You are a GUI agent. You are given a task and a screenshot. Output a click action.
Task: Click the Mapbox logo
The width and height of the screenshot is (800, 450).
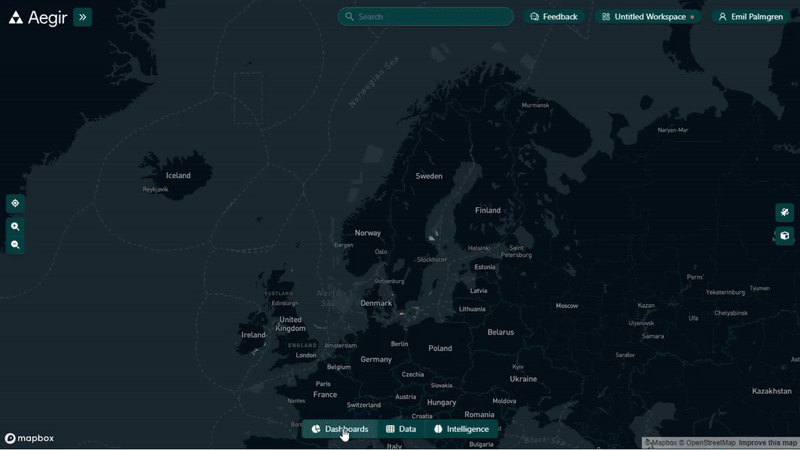[x=30, y=438]
